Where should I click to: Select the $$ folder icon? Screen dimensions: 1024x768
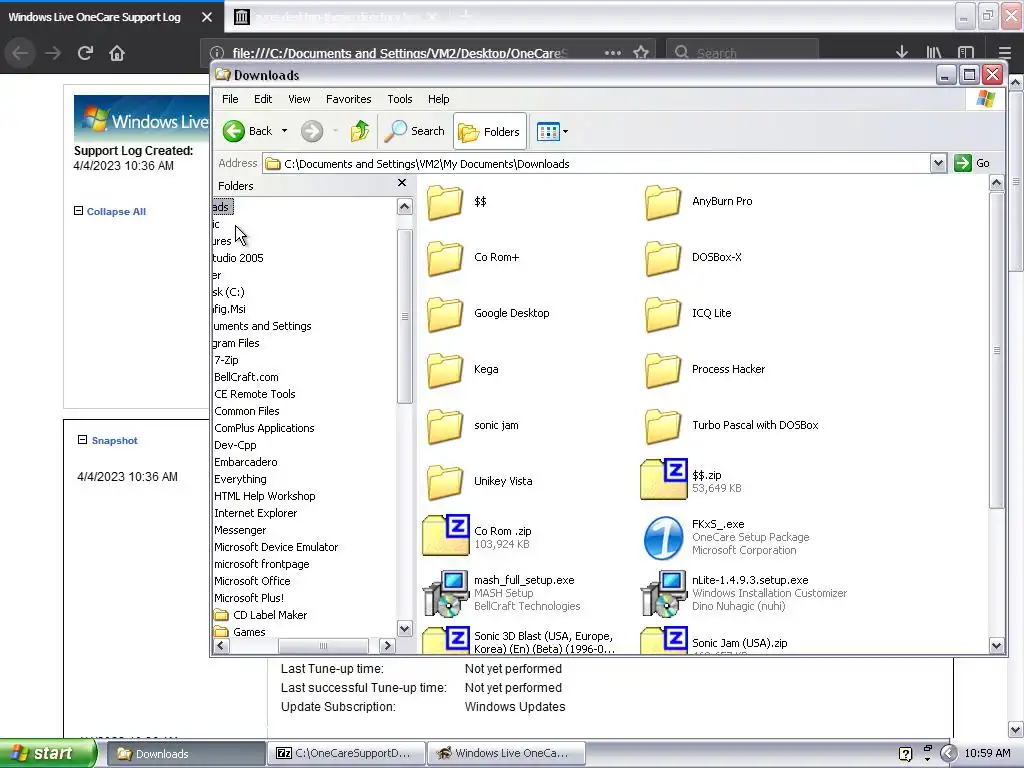point(445,202)
